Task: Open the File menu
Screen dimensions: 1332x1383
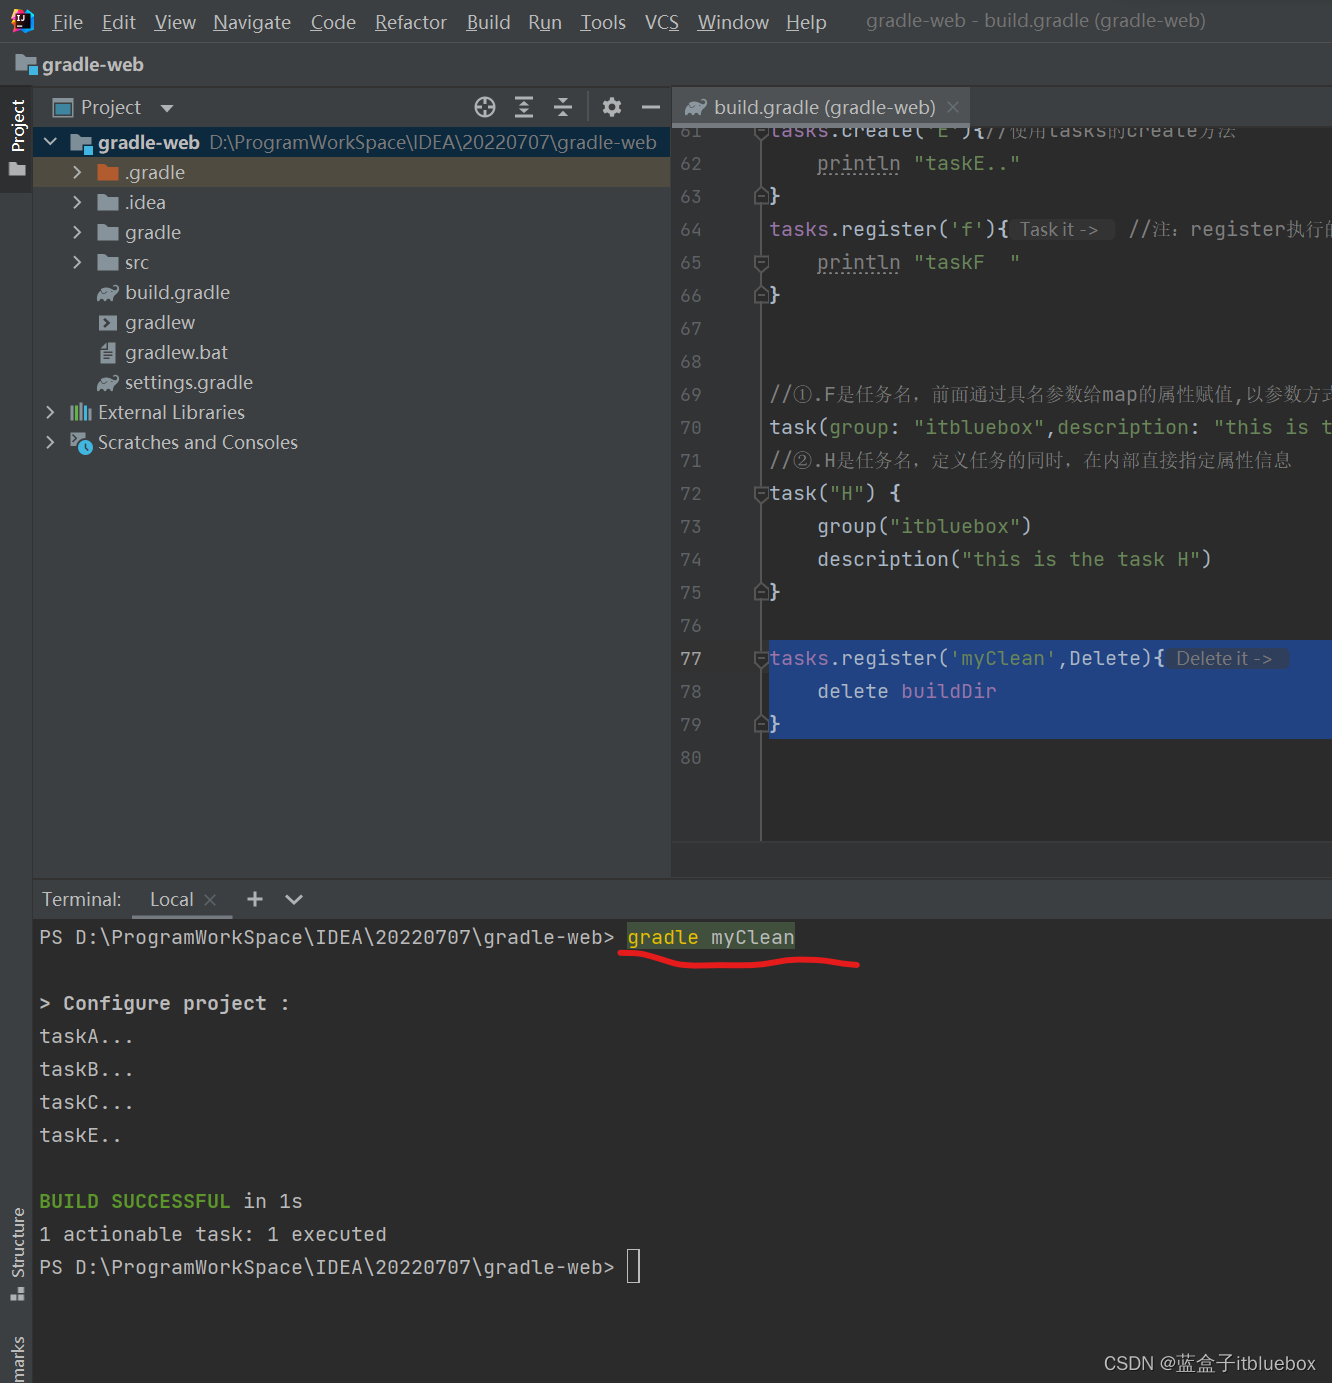Action: click(x=67, y=22)
